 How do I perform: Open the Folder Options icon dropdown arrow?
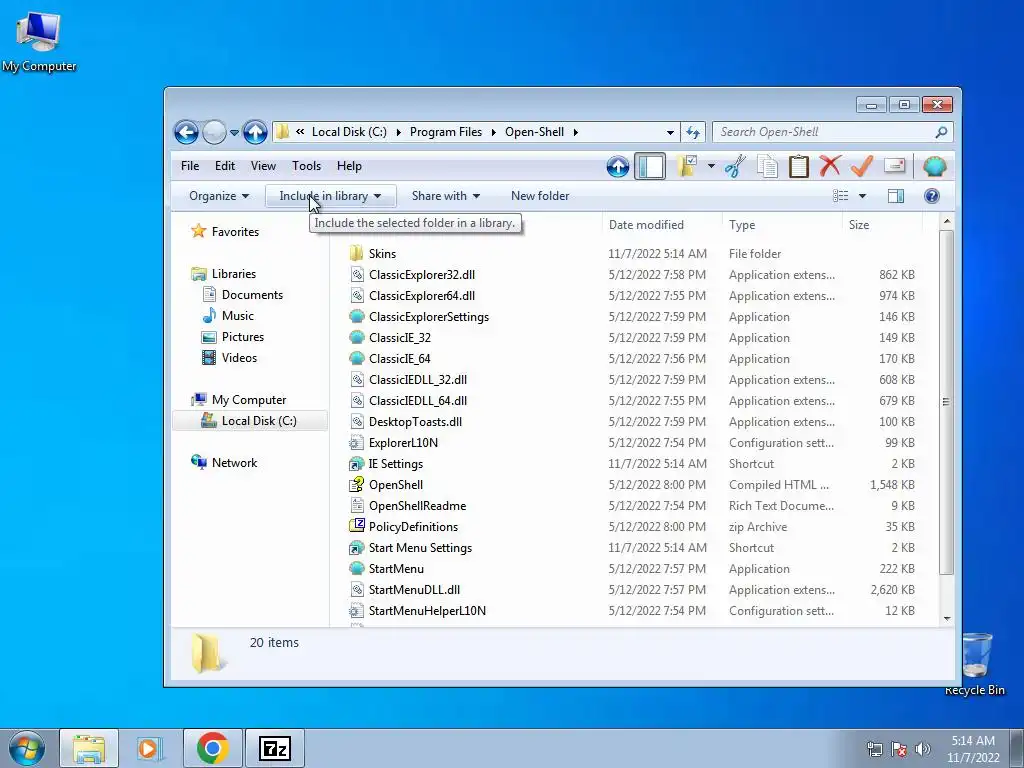coord(711,167)
